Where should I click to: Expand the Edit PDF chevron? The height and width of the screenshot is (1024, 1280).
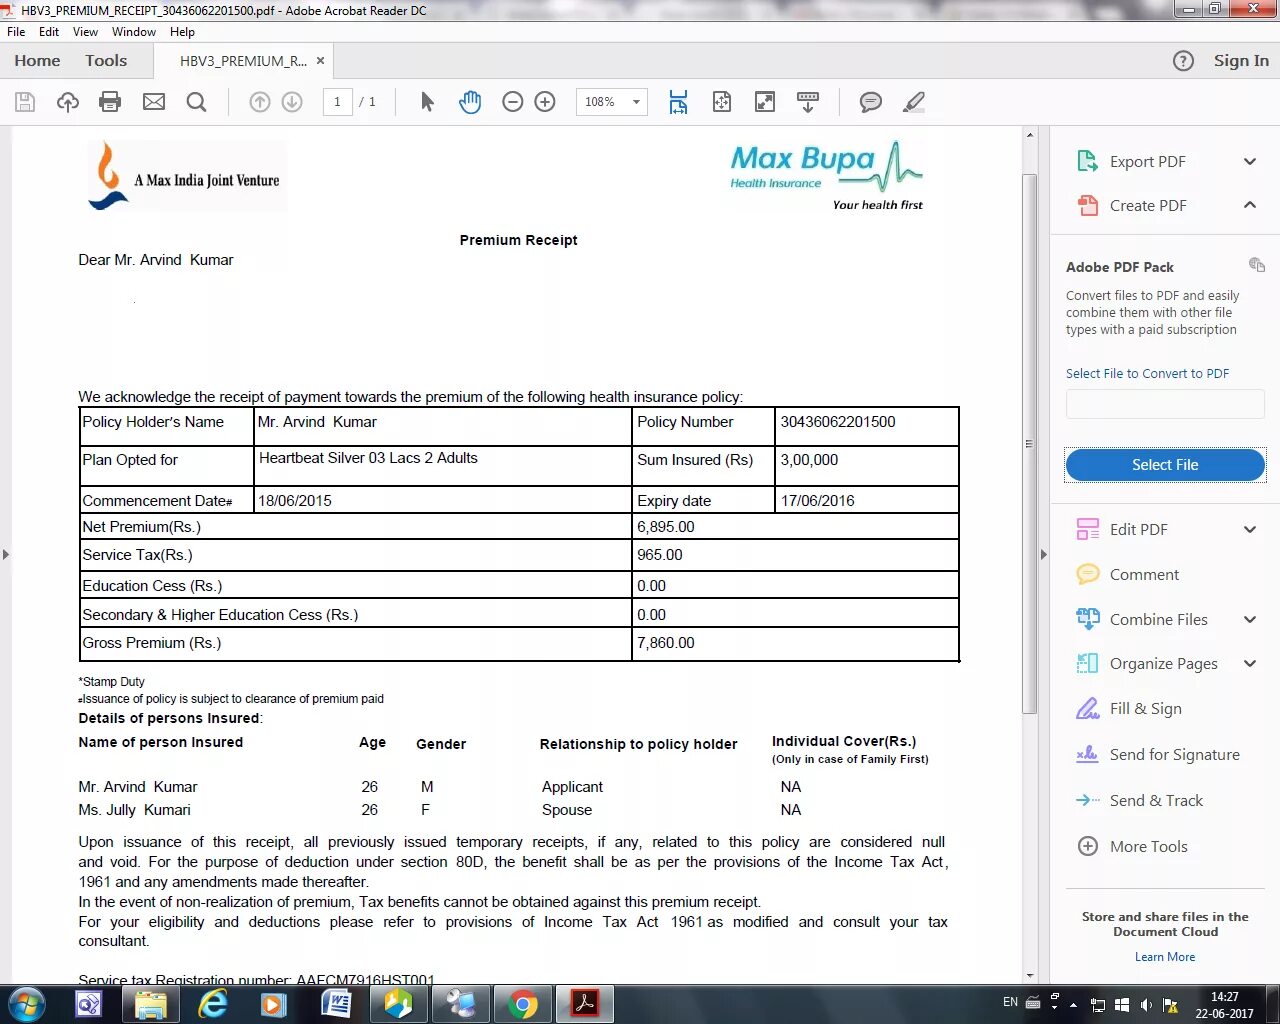point(1250,529)
